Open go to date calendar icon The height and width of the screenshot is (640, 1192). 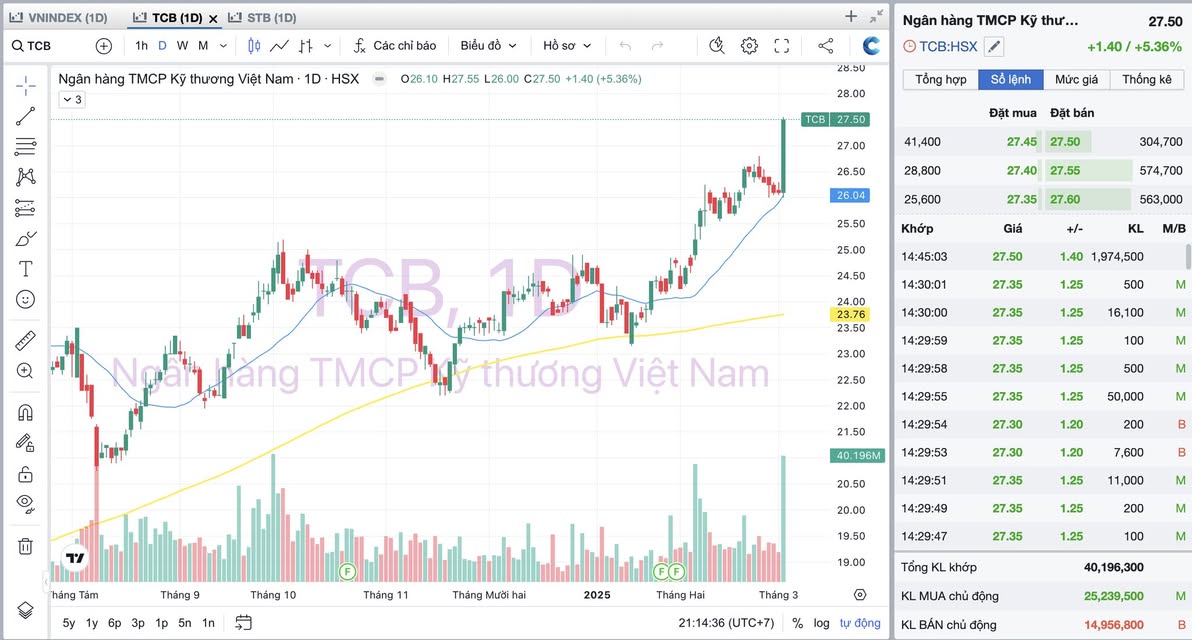[243, 623]
